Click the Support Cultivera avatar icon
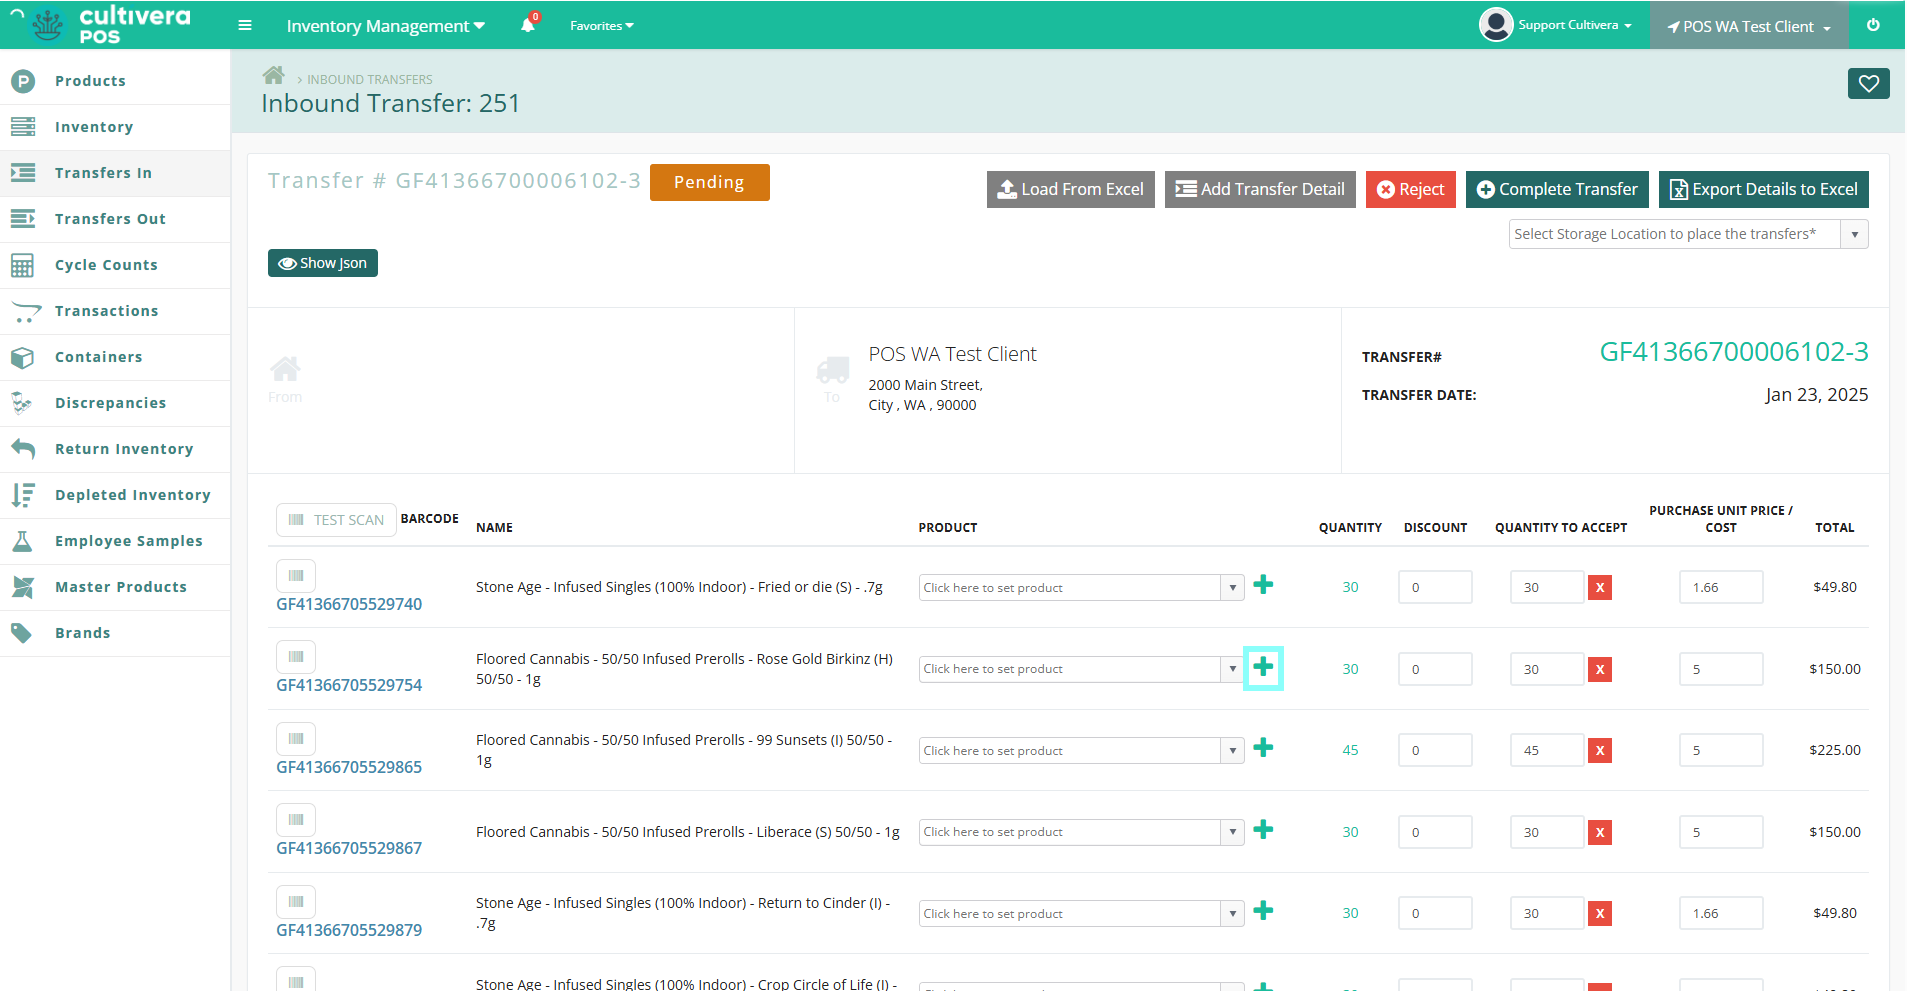The width and height of the screenshot is (1907, 991). (x=1495, y=25)
